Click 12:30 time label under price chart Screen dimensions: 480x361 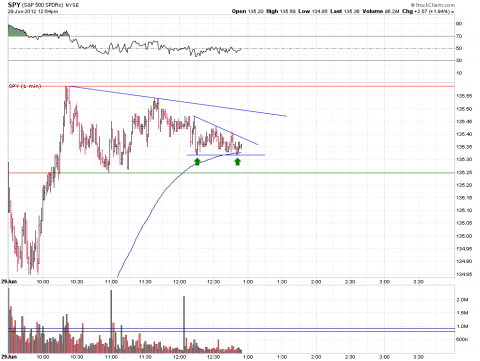(x=213, y=282)
